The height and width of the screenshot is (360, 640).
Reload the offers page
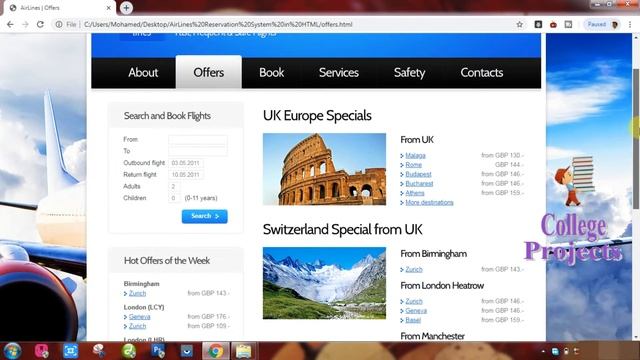40,24
